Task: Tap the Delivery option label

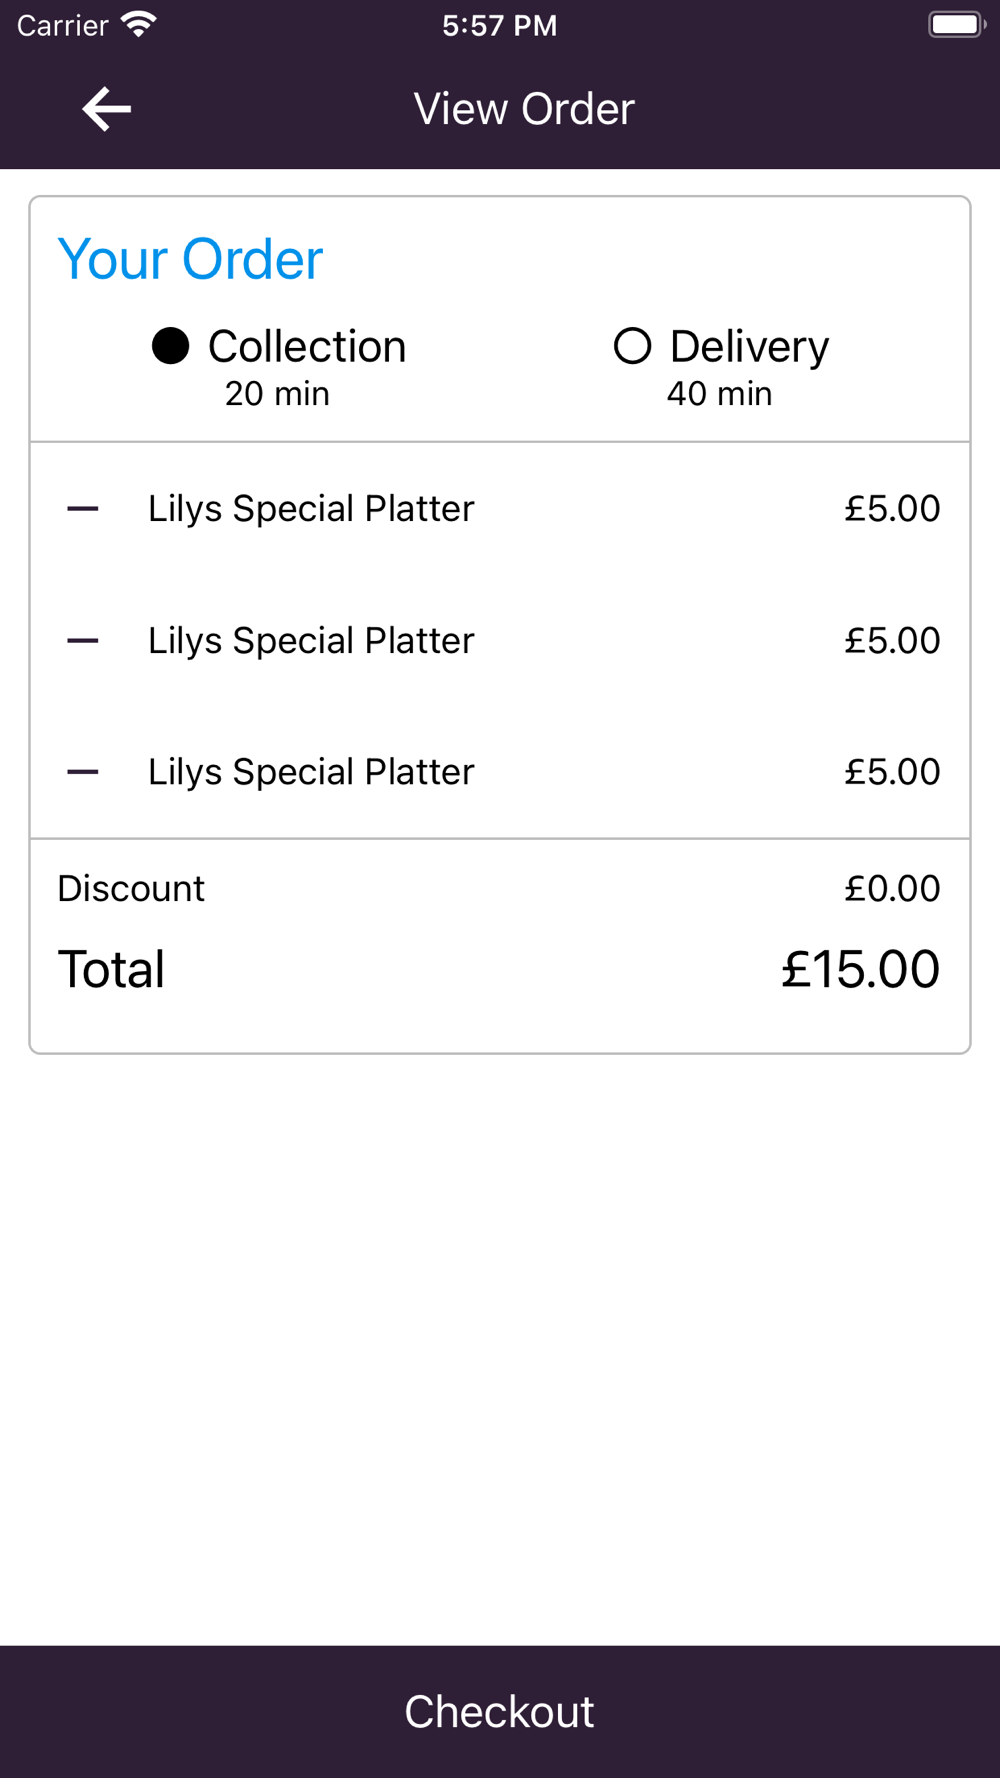Action: tap(749, 347)
